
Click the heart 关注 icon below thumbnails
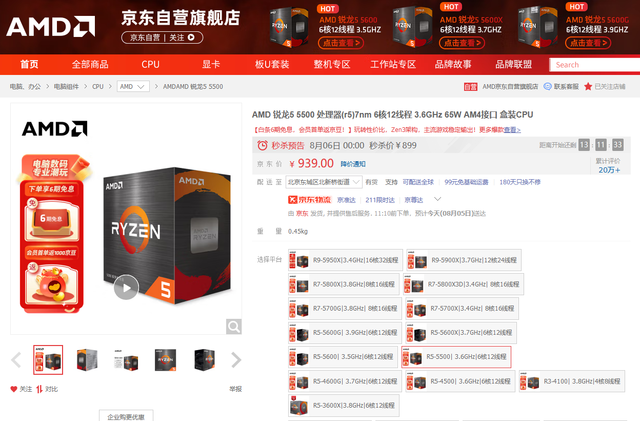14,389
